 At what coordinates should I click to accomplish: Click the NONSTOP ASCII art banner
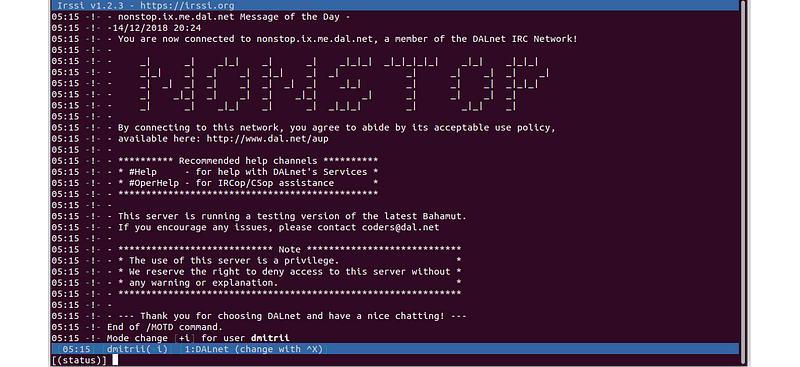point(344,84)
